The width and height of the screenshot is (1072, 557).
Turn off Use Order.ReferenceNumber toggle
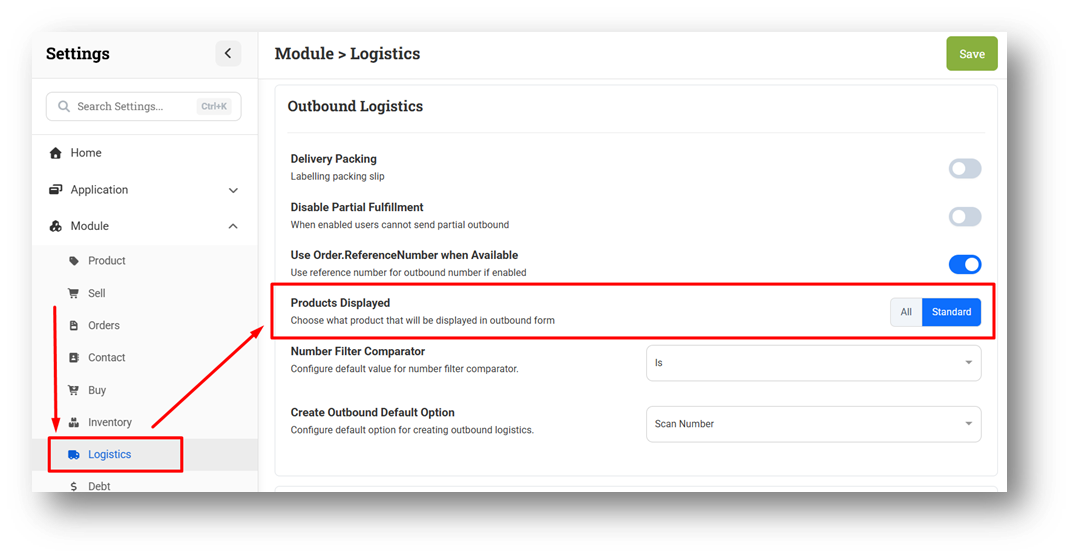tap(964, 264)
